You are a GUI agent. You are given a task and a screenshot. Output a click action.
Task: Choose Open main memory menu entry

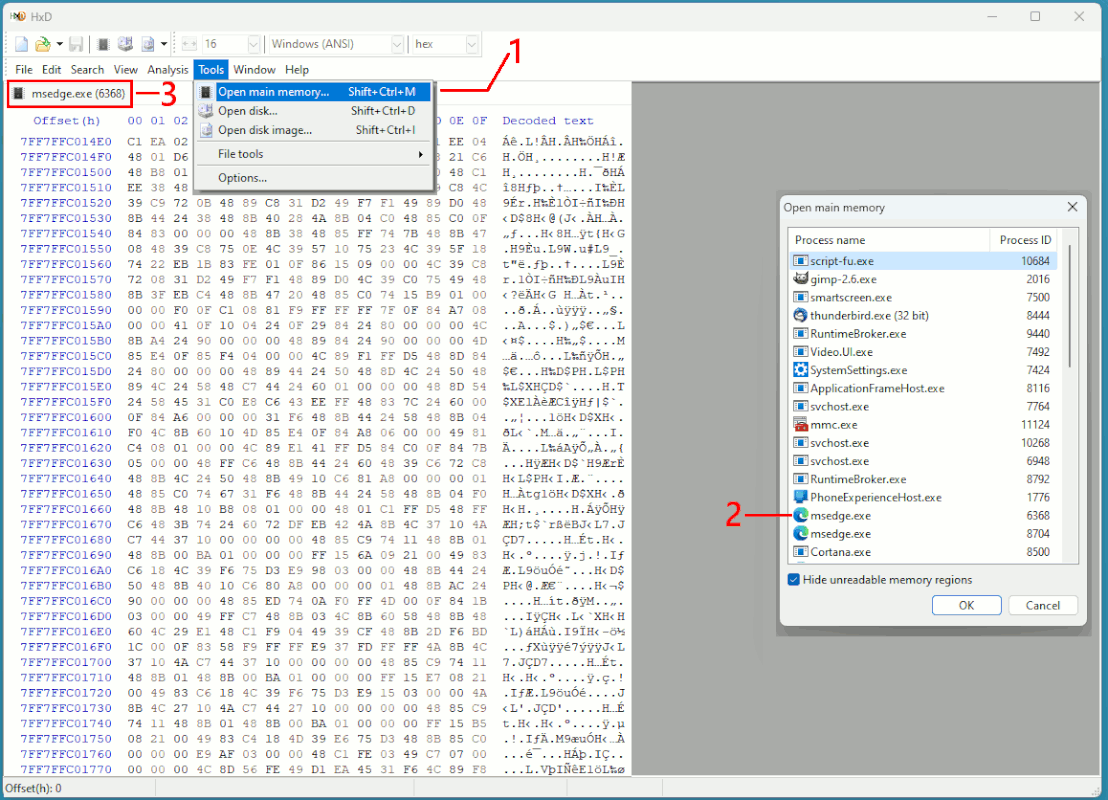(x=314, y=92)
